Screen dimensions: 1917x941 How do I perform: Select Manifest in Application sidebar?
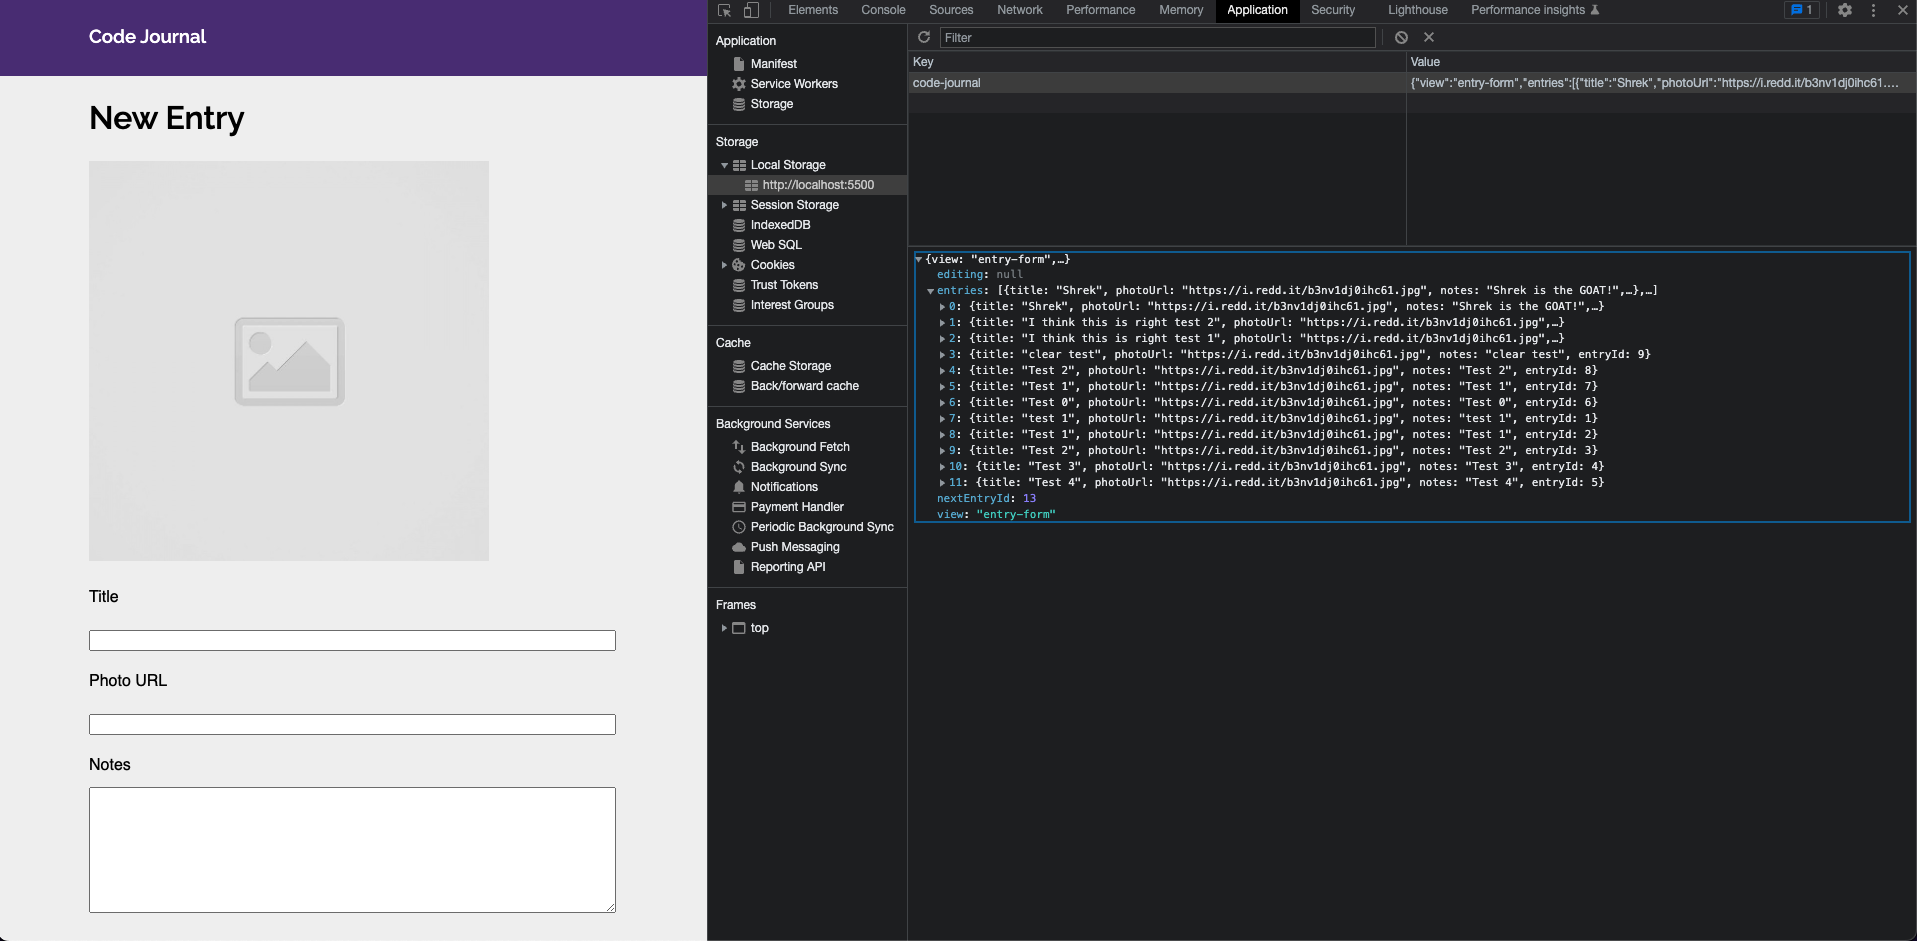pyautogui.click(x=774, y=64)
